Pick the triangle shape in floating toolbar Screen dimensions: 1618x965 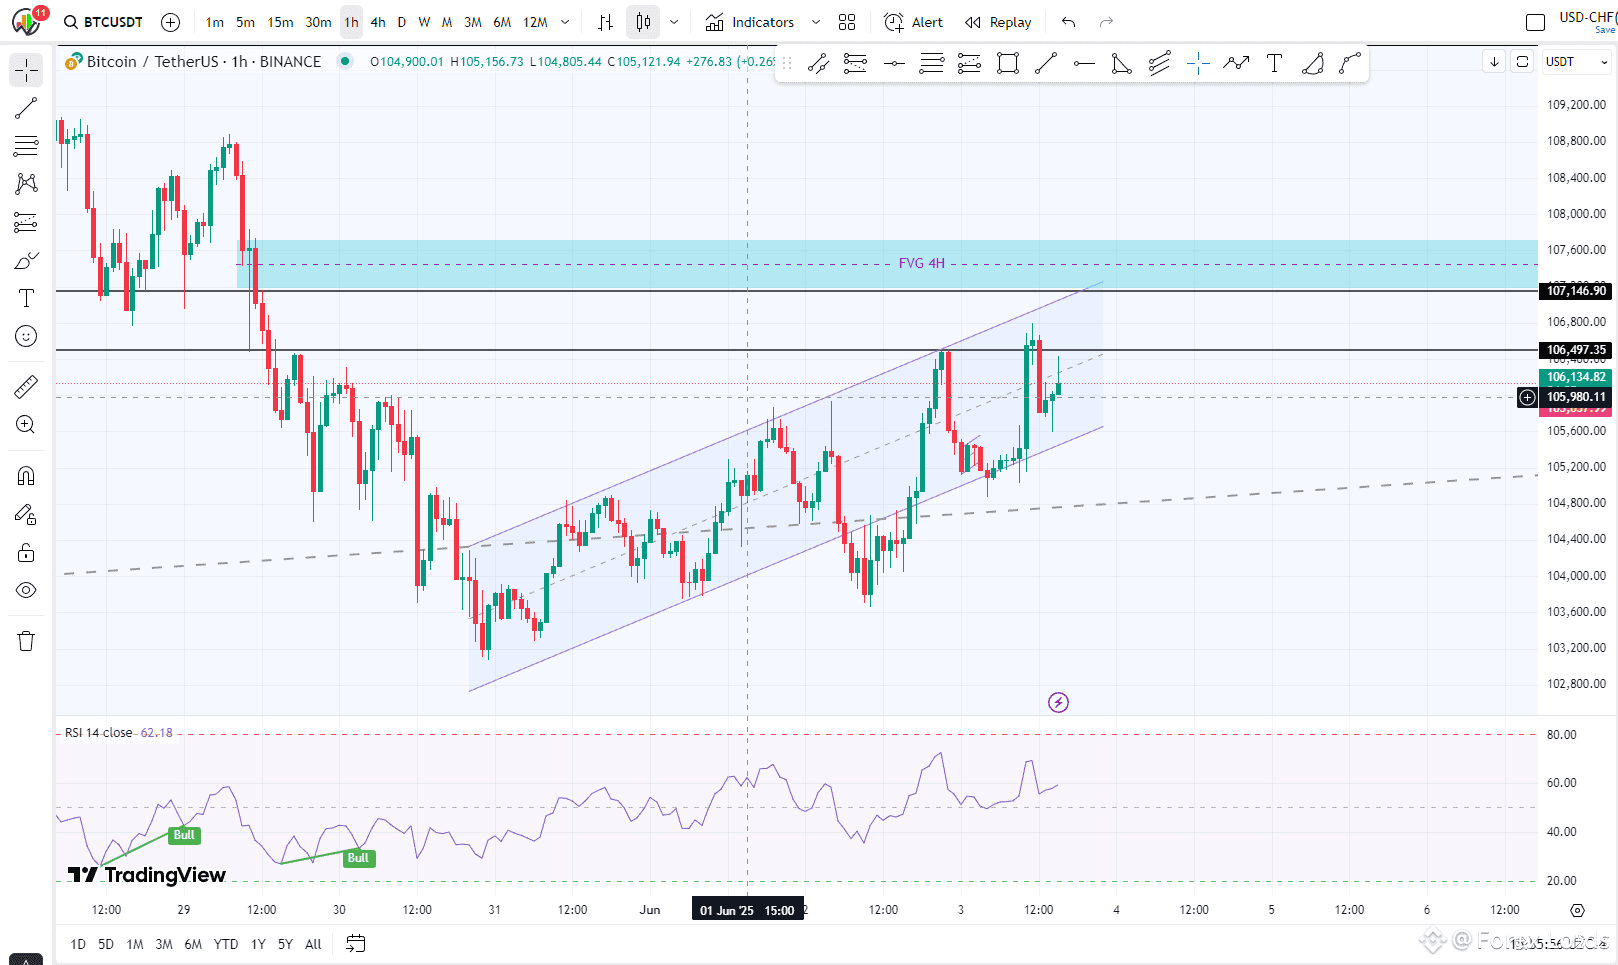coord(1122,64)
